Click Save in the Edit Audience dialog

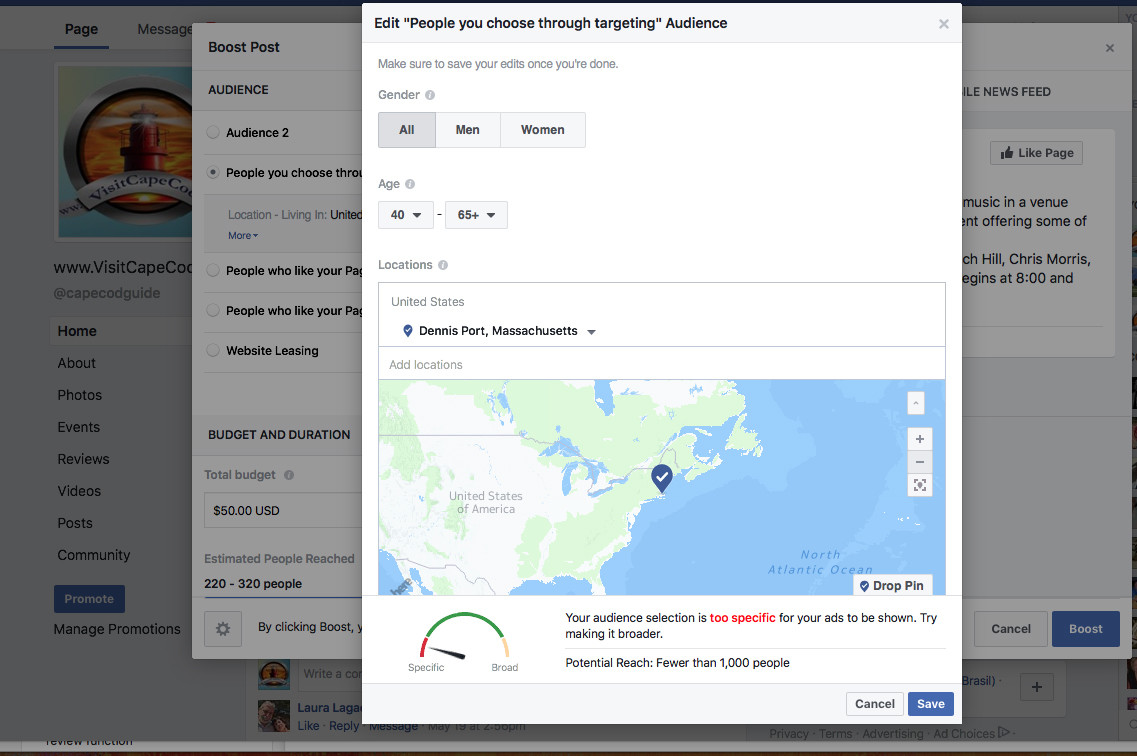pos(930,704)
